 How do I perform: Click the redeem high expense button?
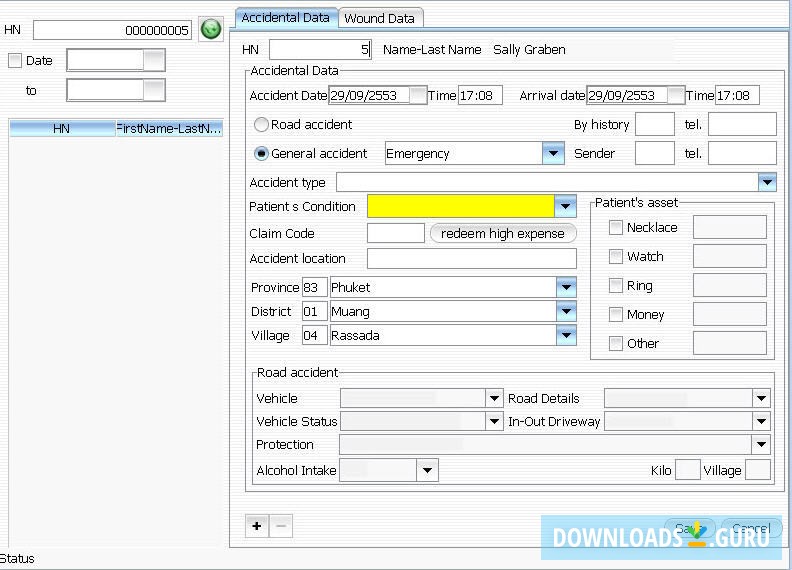pyautogui.click(x=503, y=233)
